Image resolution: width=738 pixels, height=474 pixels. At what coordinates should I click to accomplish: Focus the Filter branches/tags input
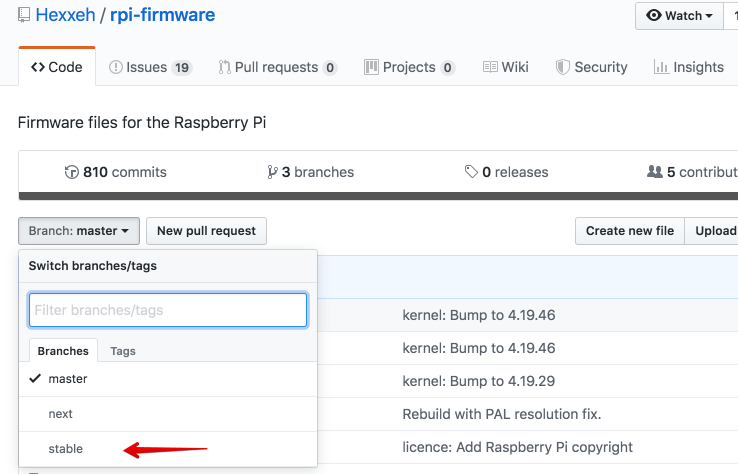click(x=168, y=310)
